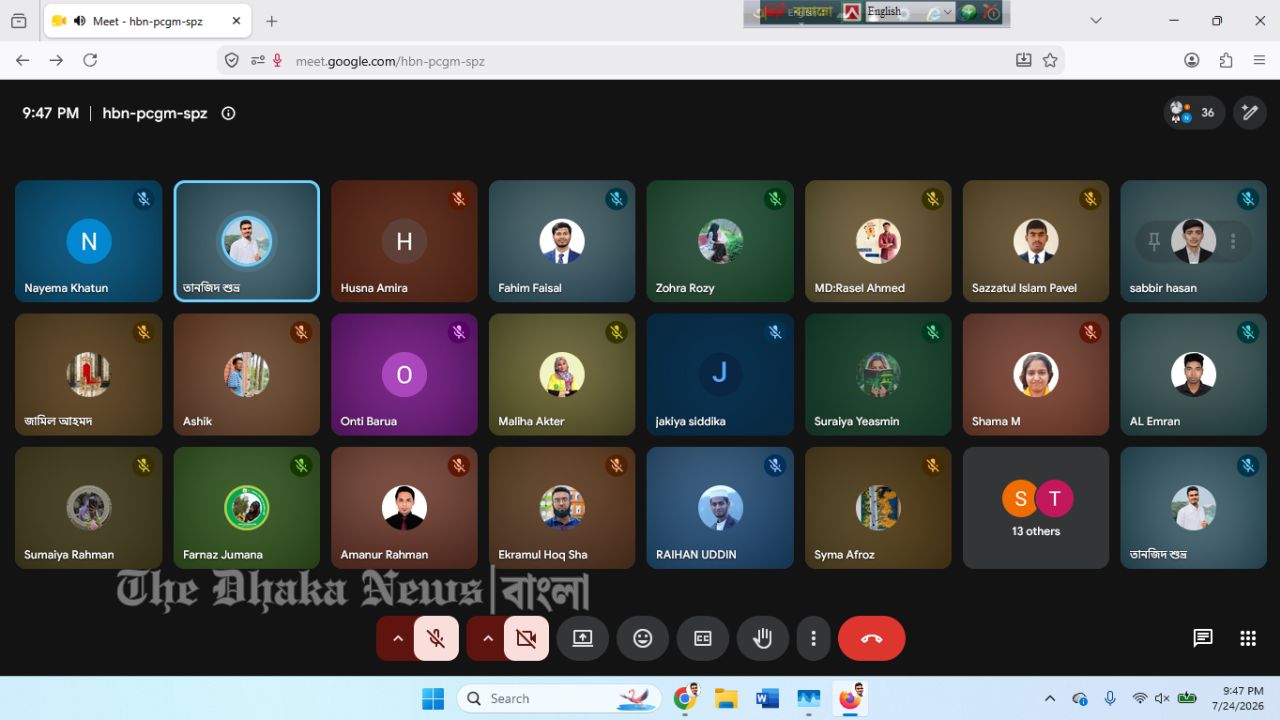1280x720 pixels.
Task: Toggle the microphone mute button
Action: [x=436, y=638]
